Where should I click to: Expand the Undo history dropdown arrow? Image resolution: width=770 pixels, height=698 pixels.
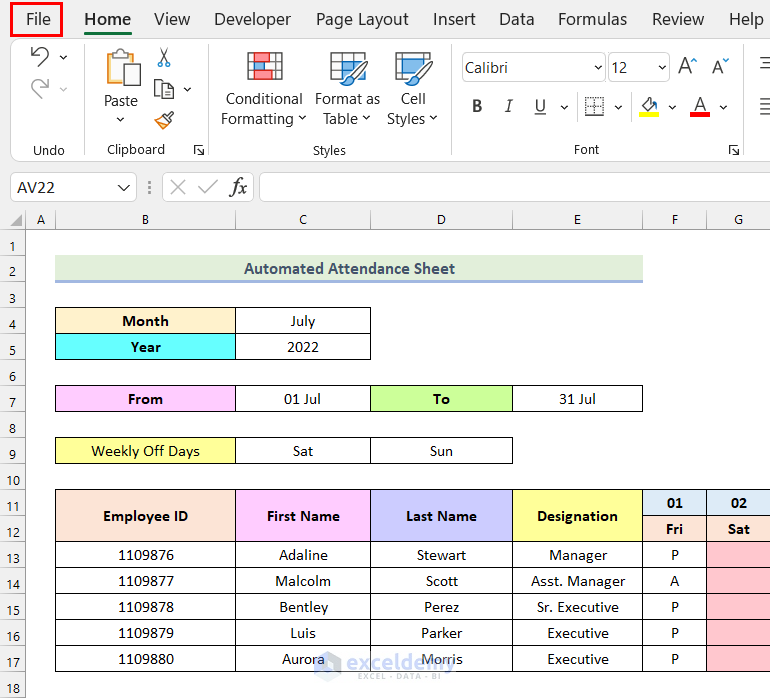[64, 57]
